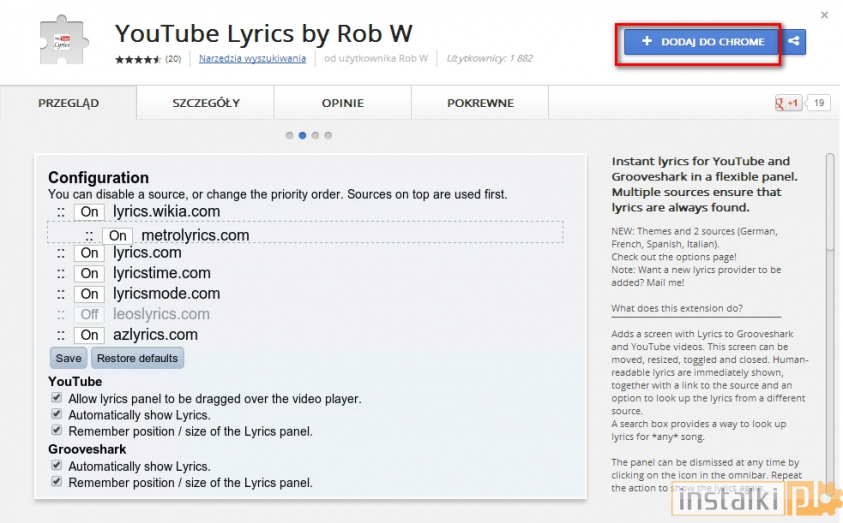The image size is (843, 523).
Task: Toggle Grooveshark Remember position / size checkbox
Action: 56,482
